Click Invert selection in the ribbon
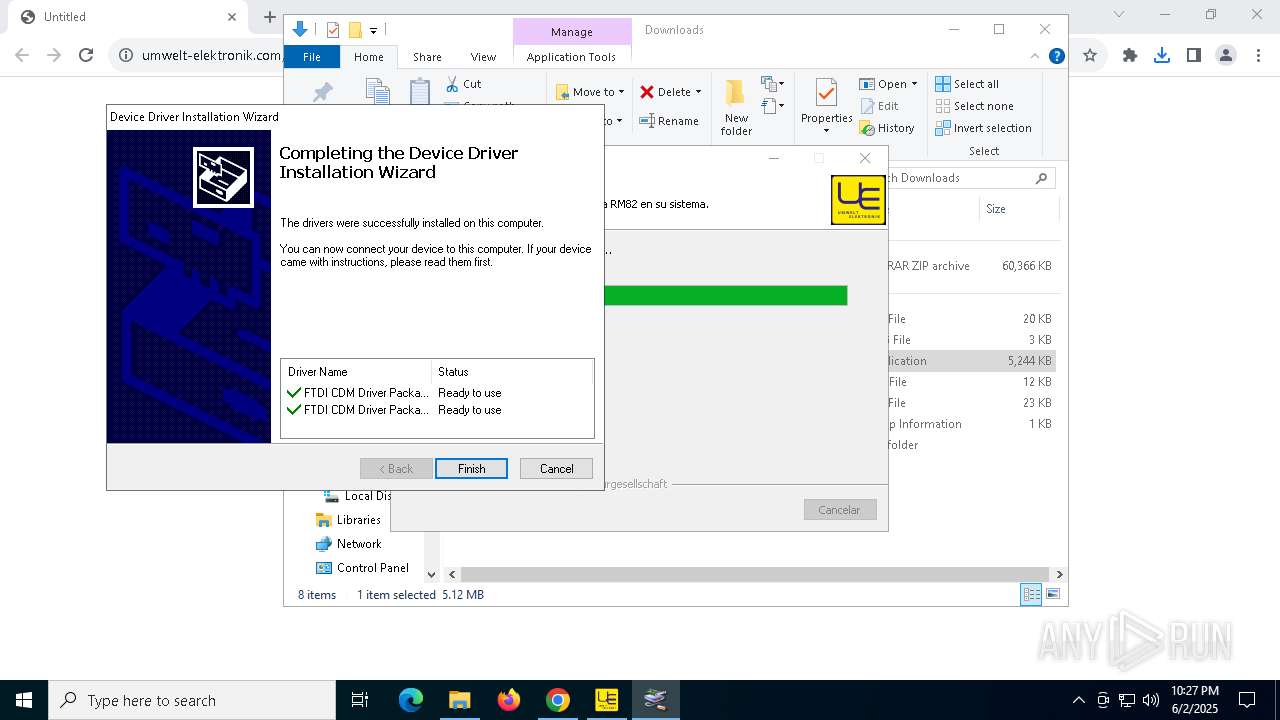This screenshot has height=720, width=1280. point(984,128)
